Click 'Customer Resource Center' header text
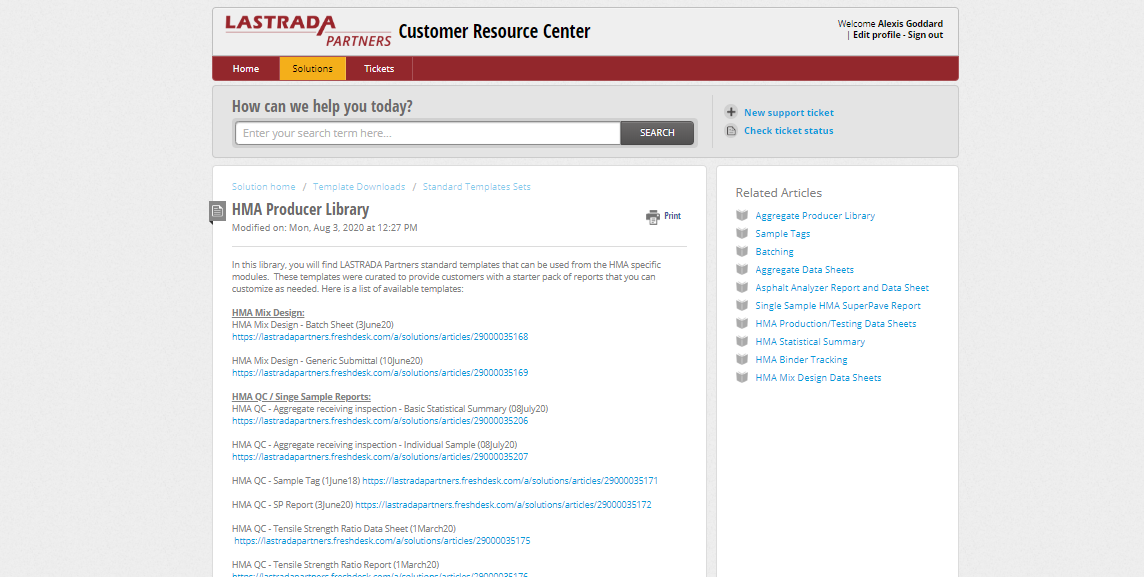Image resolution: width=1144 pixels, height=577 pixels. [x=494, y=32]
